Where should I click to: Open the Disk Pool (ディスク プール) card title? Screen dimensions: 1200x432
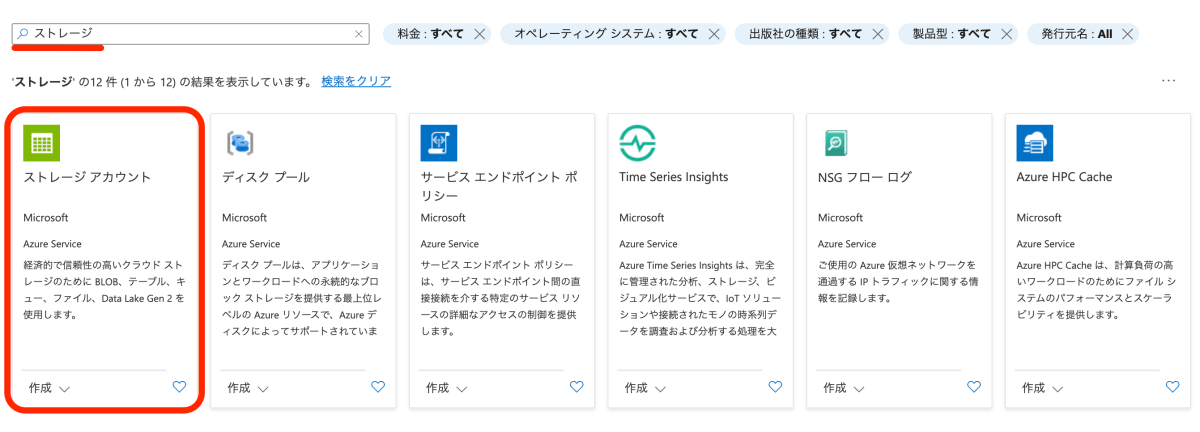266,177
